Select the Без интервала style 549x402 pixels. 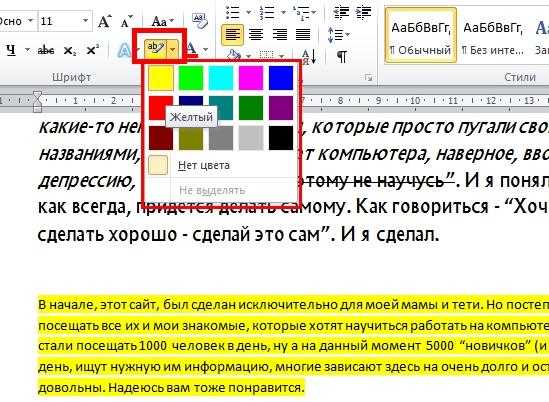(492, 35)
